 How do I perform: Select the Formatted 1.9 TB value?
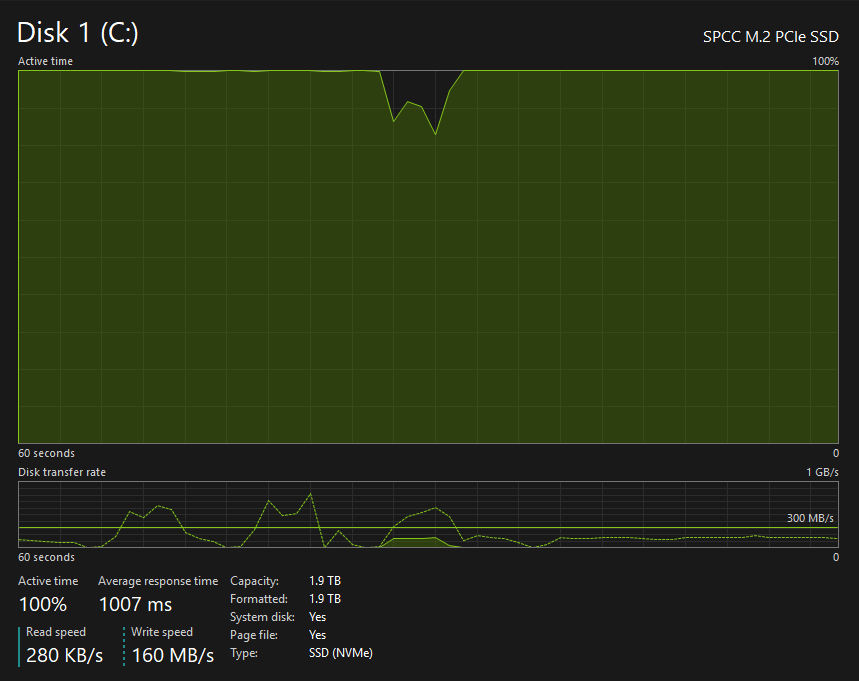pyautogui.click(x=325, y=599)
